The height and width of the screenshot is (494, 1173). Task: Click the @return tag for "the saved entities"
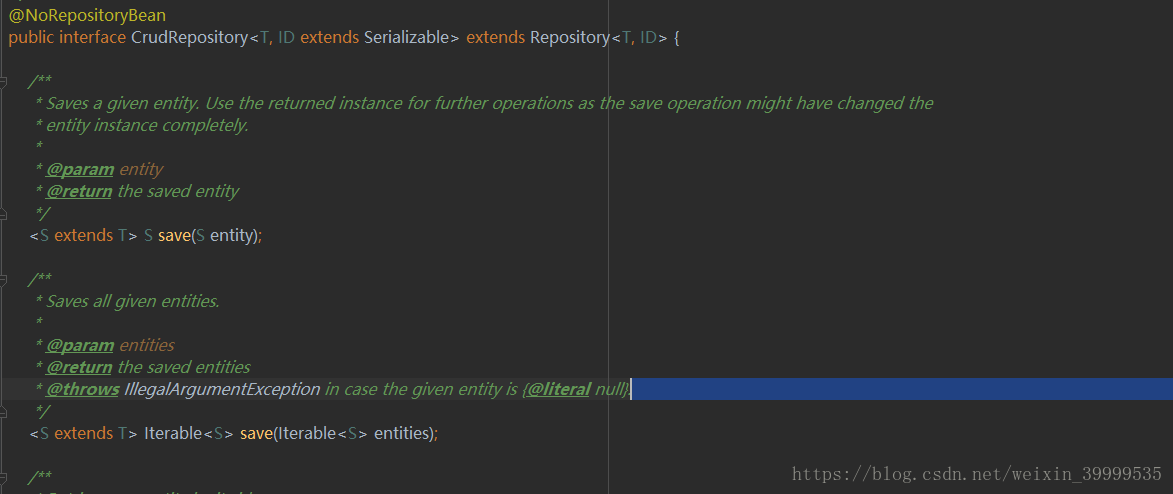coord(79,367)
